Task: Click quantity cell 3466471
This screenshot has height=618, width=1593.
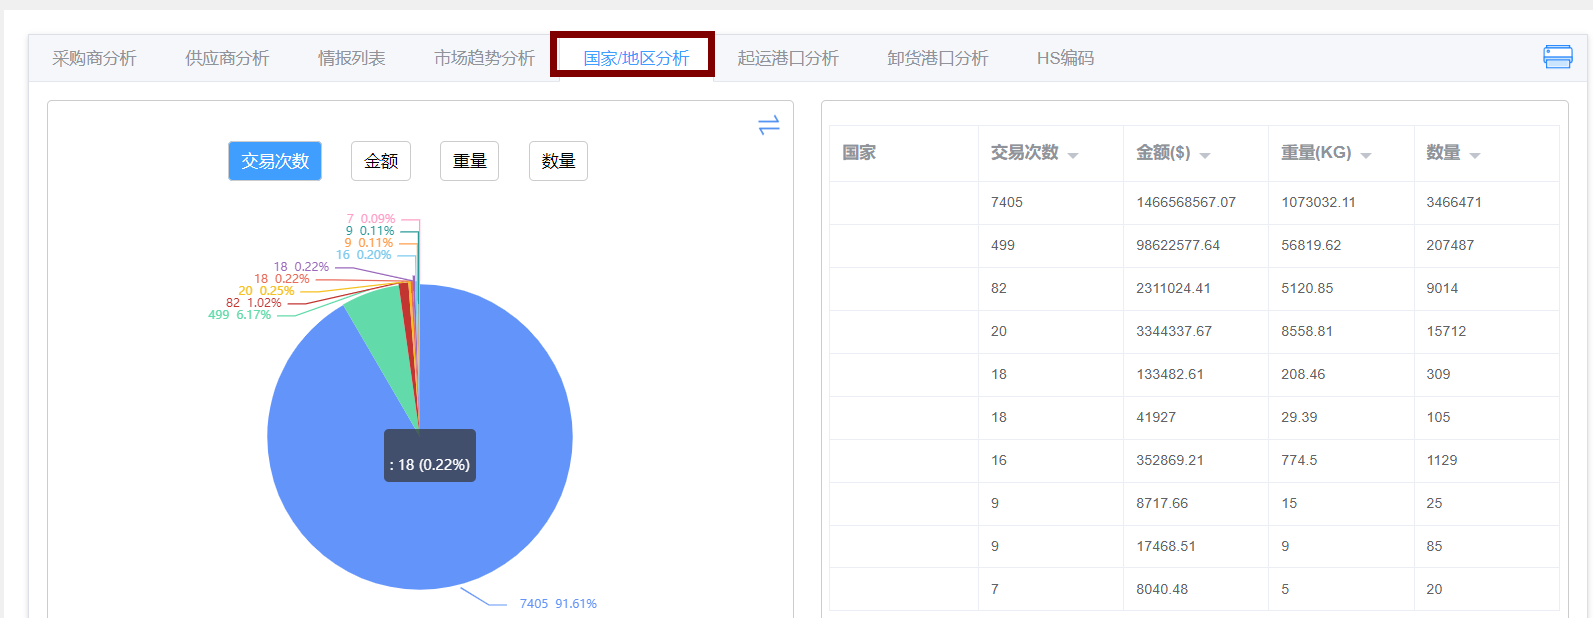Action: point(1454,202)
